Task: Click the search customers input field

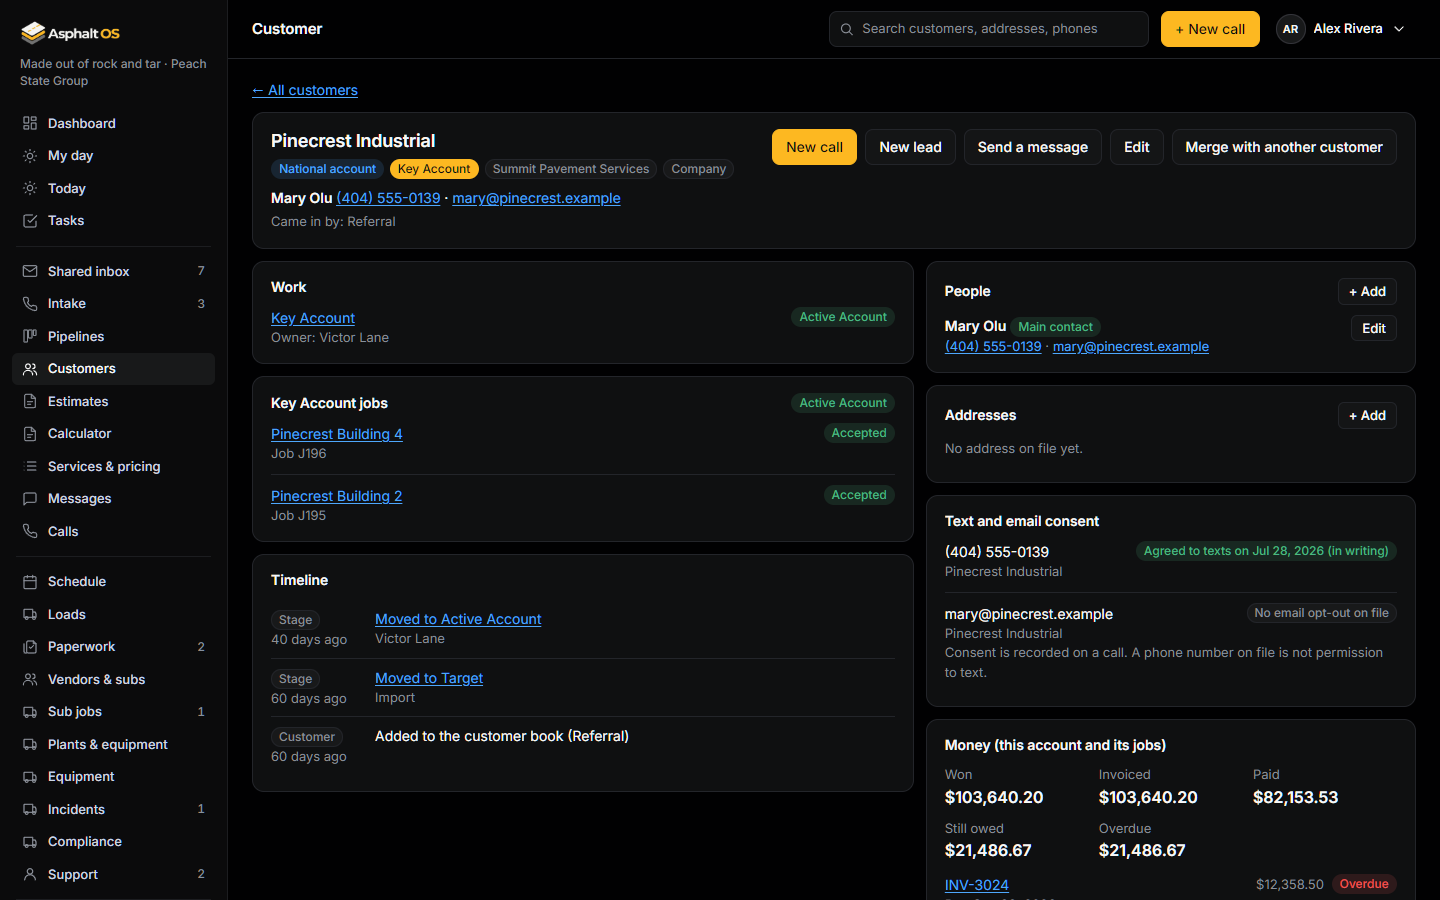Action: click(x=988, y=29)
